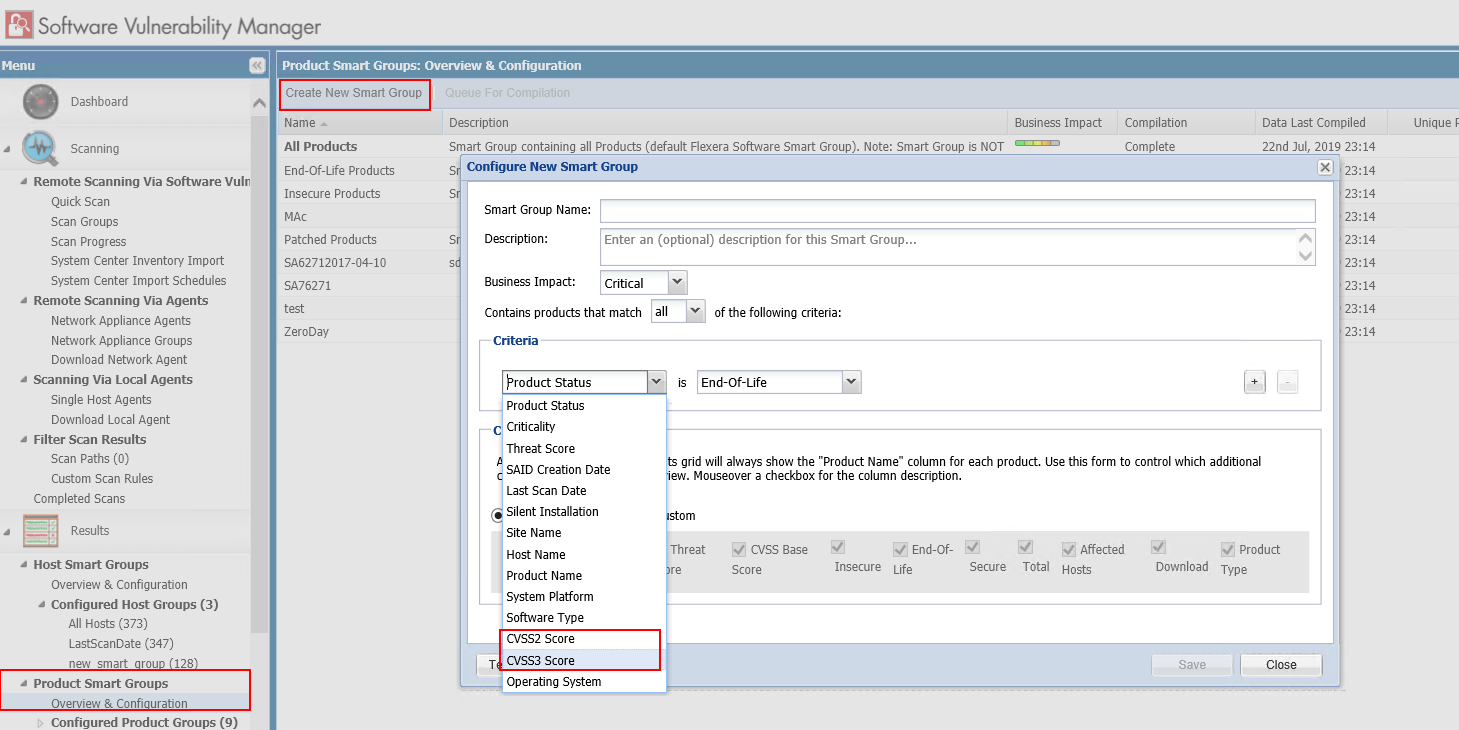Click the Compilation column header
Viewport: 1459px width, 730px height.
pos(1186,123)
